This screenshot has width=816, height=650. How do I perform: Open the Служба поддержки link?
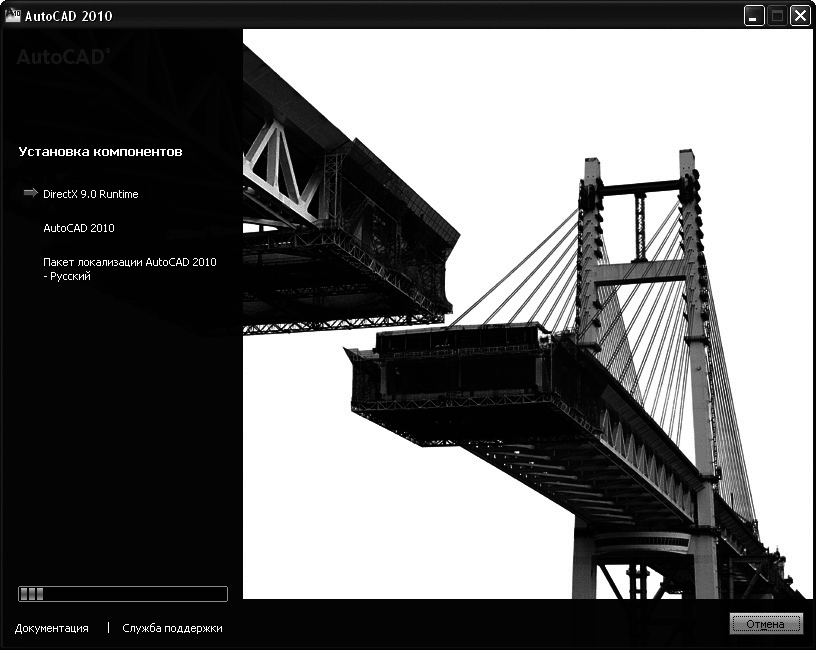(172, 628)
